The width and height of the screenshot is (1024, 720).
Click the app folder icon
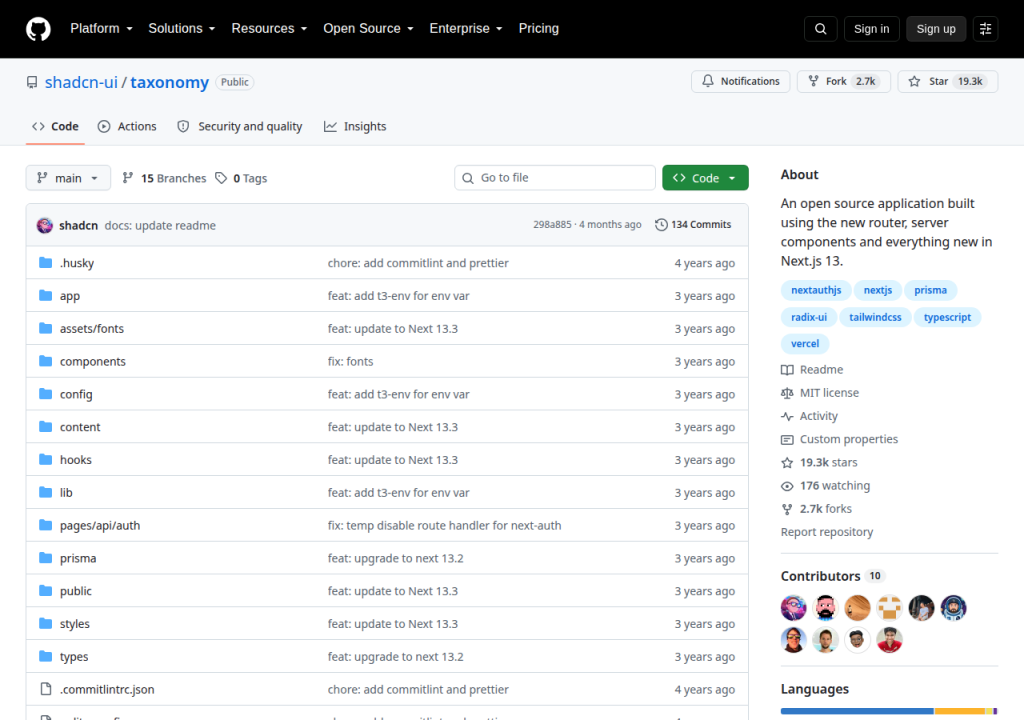(x=45, y=295)
